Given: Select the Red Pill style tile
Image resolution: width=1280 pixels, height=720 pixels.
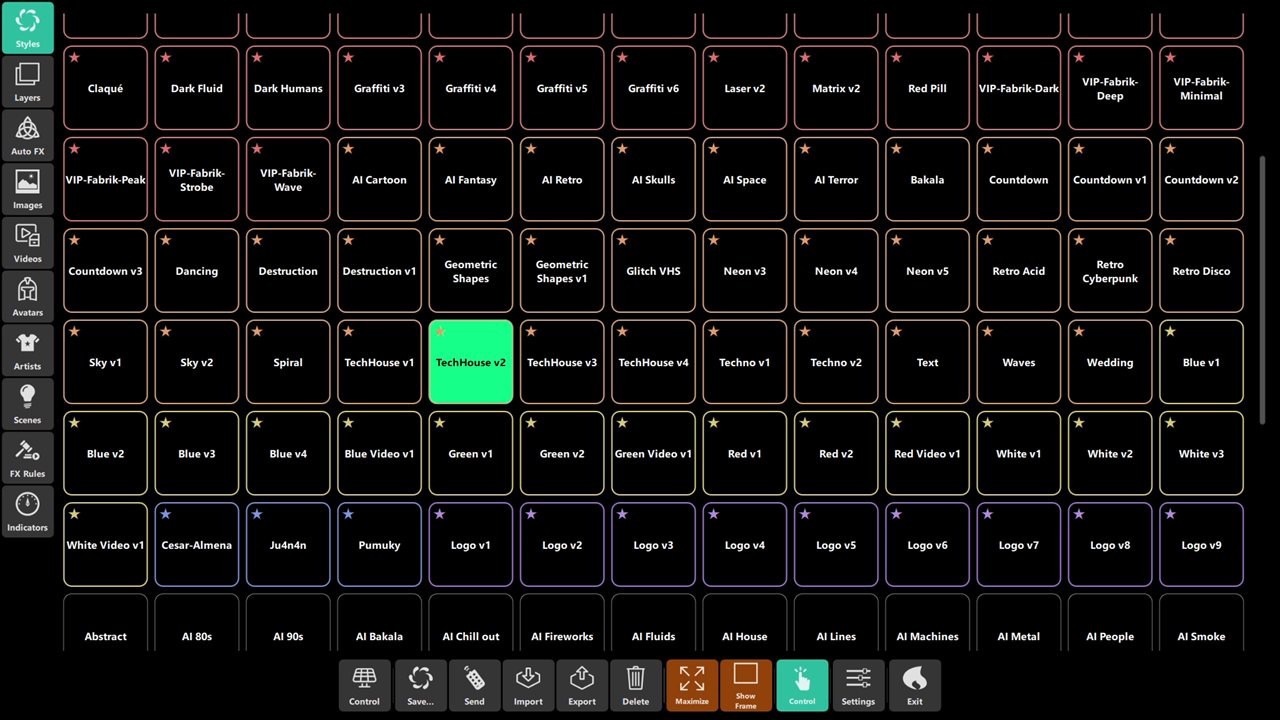Looking at the screenshot, I should click(927, 88).
